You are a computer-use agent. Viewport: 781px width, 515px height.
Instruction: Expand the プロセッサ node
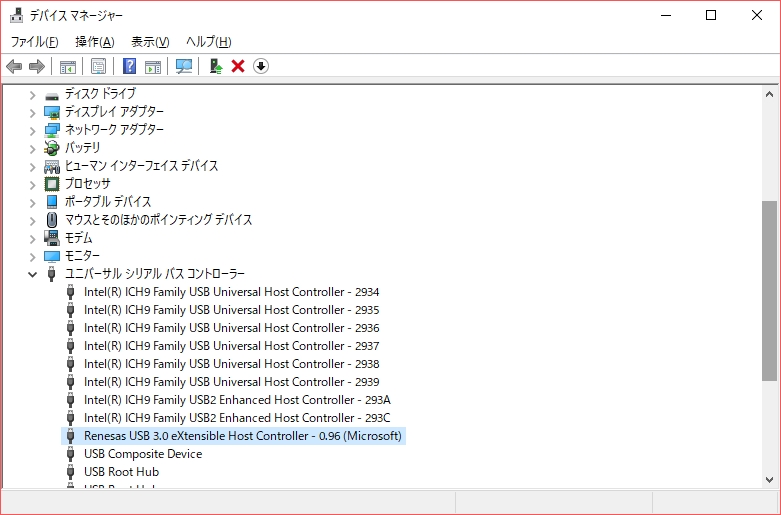(32, 184)
